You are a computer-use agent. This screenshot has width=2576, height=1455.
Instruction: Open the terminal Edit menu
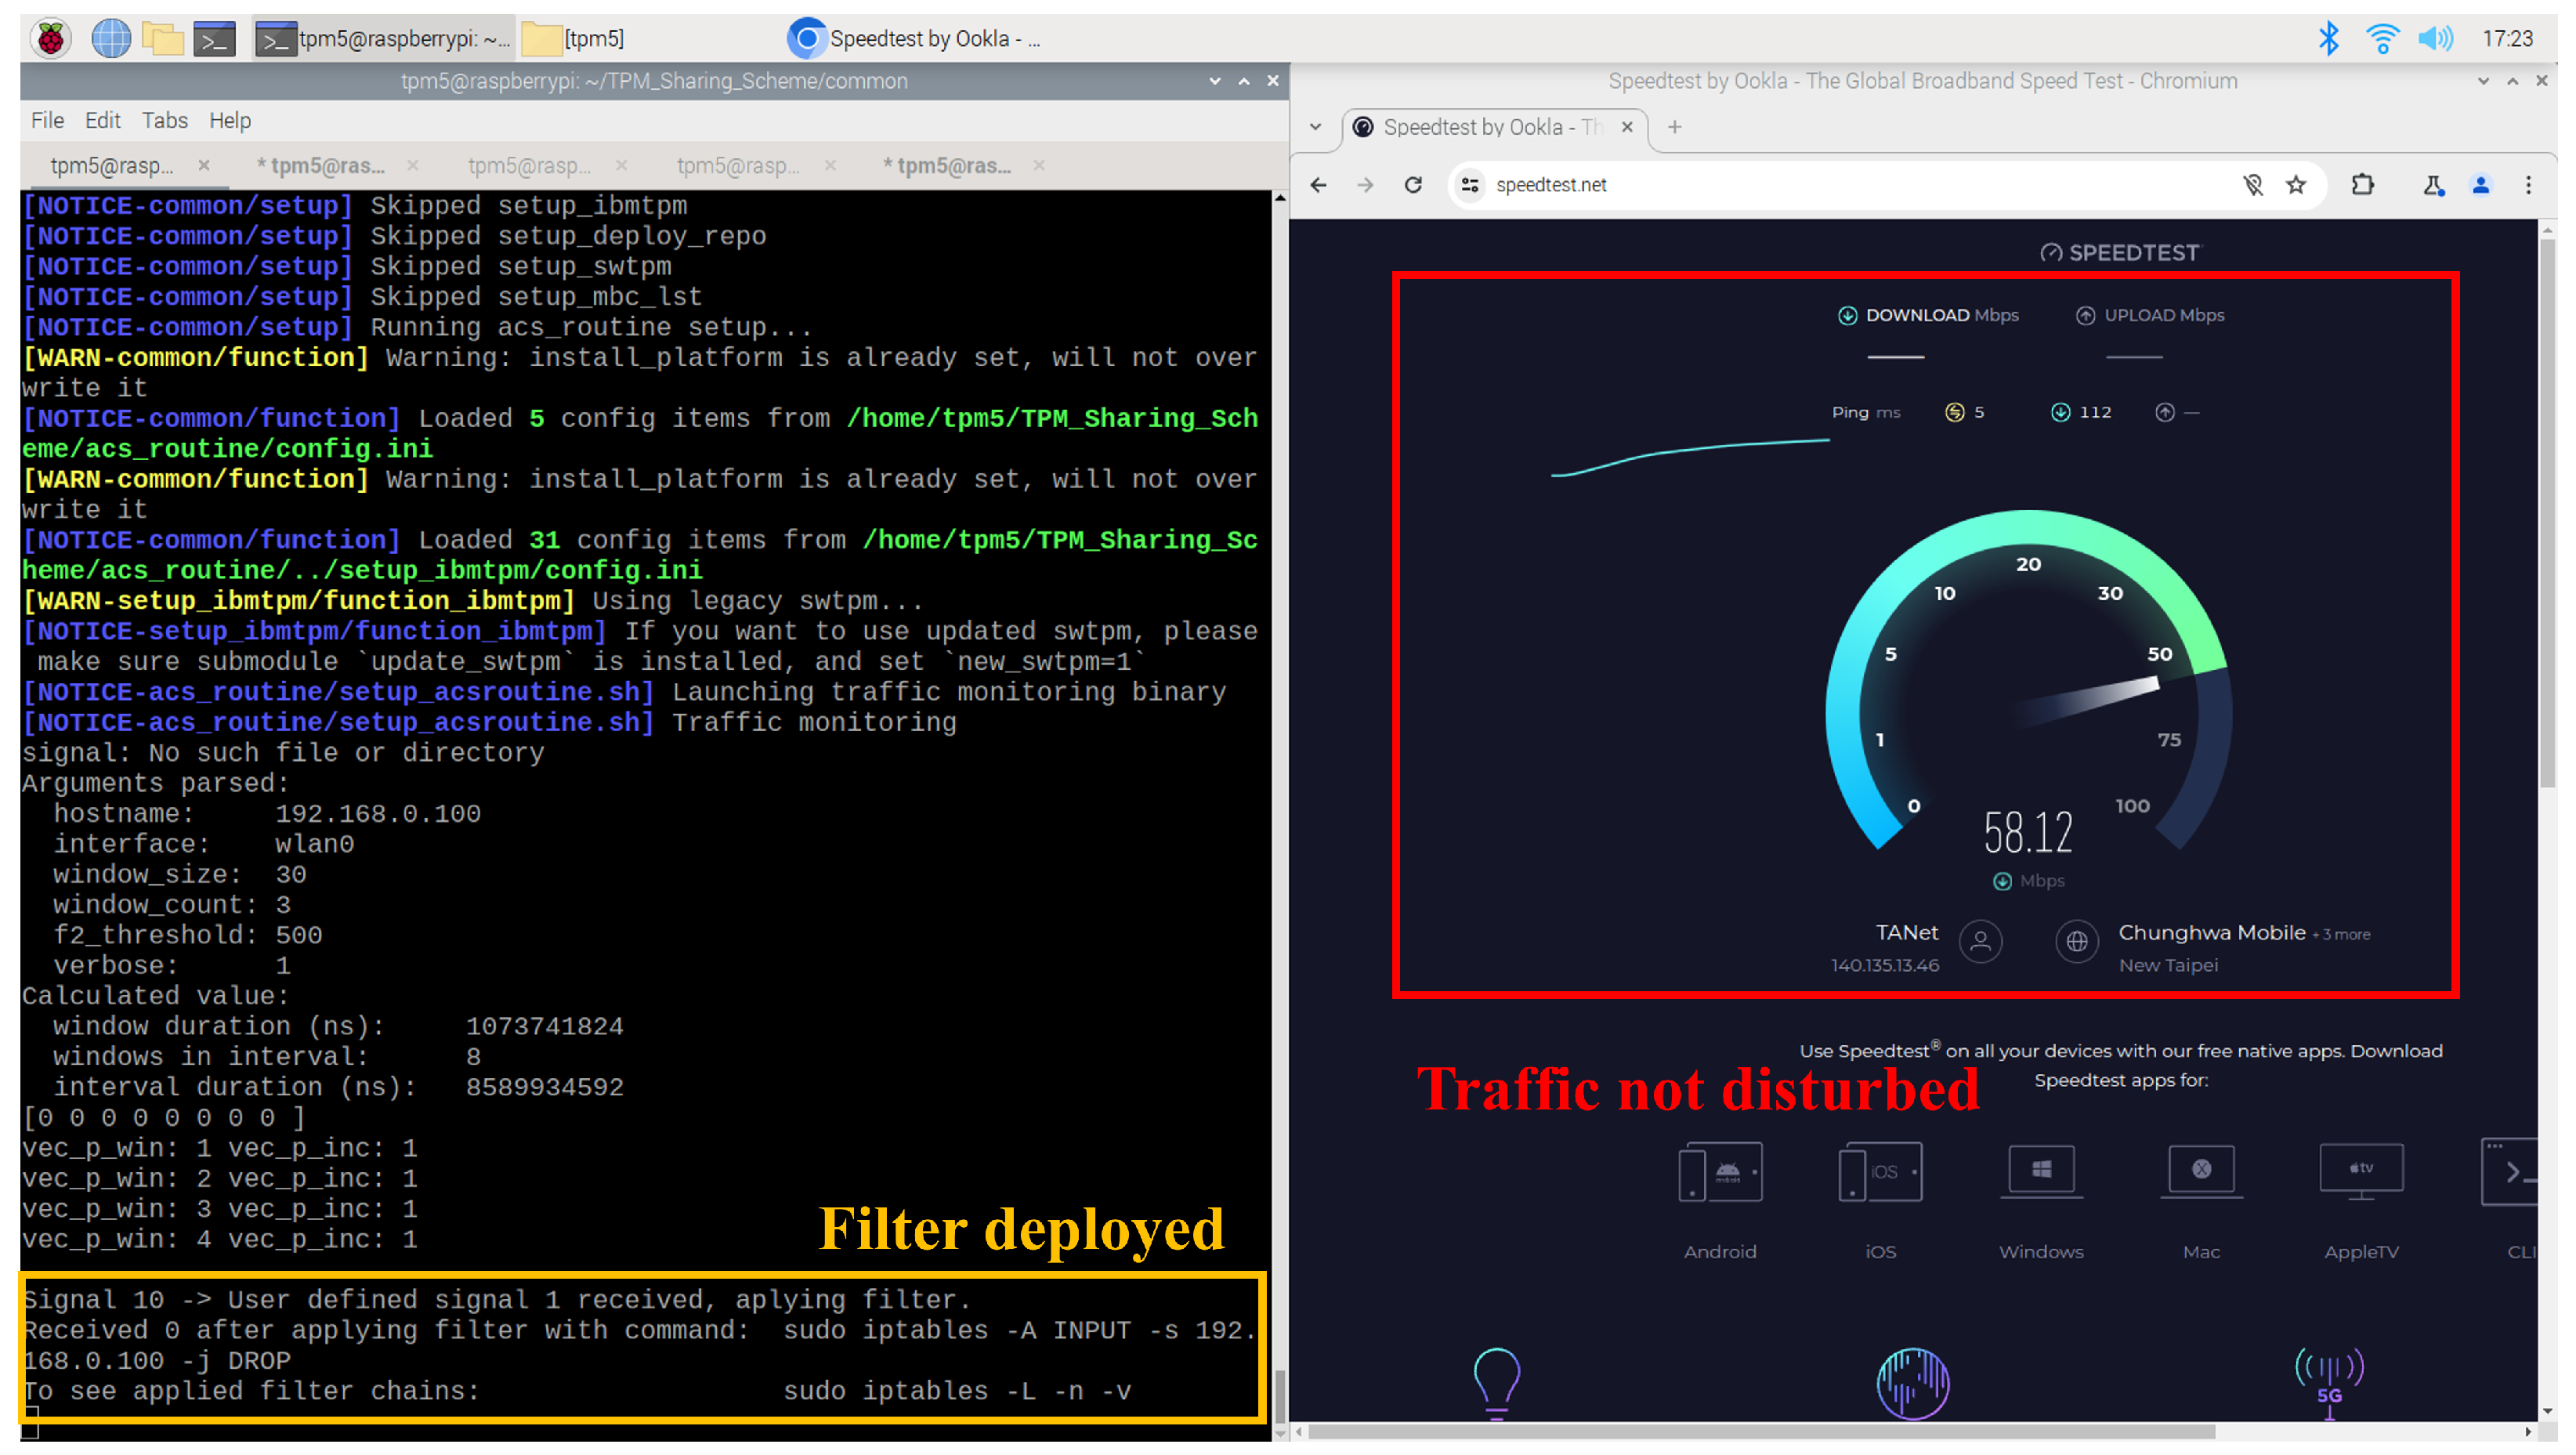point(102,120)
